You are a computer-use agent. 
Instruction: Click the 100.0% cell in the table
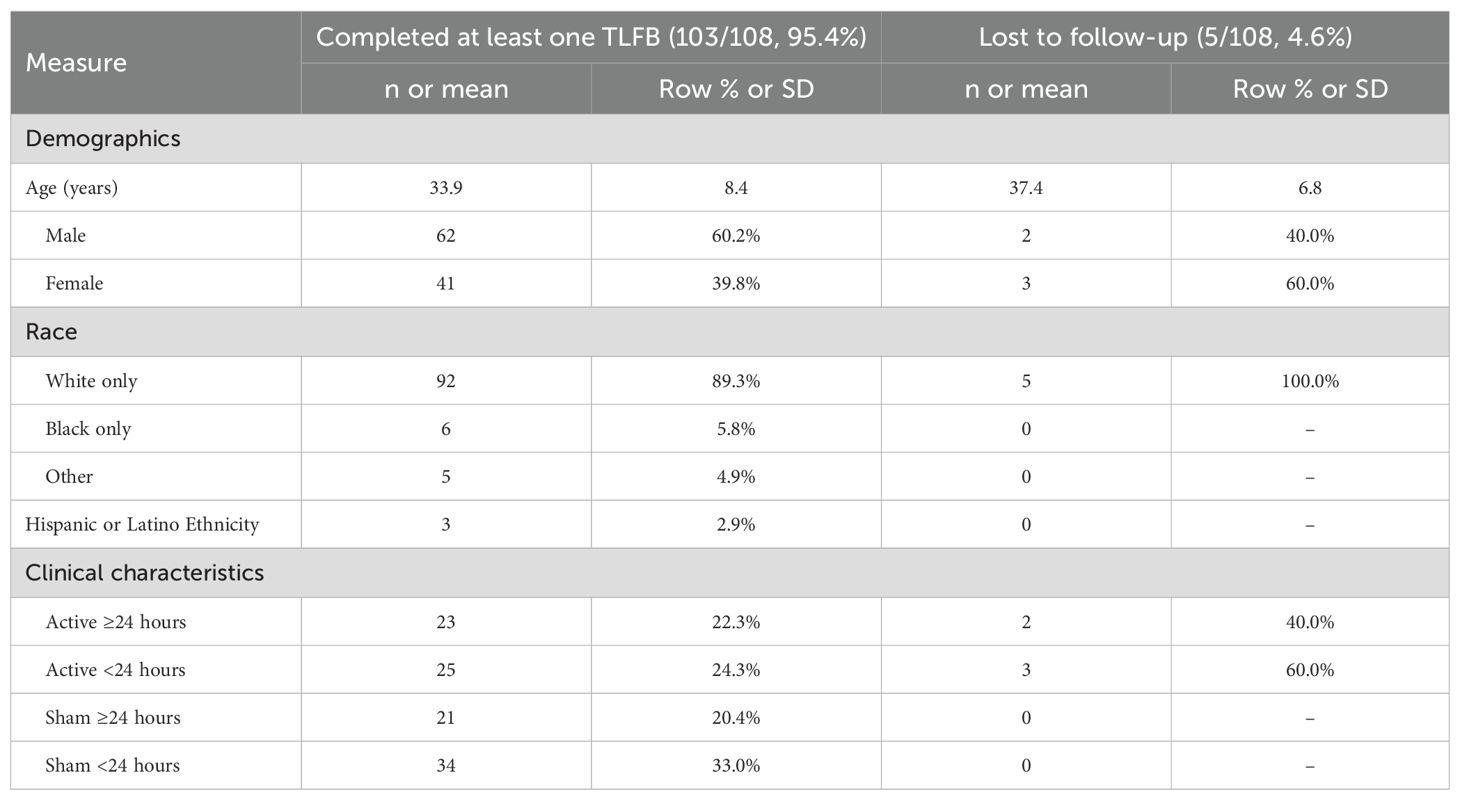tap(1309, 381)
